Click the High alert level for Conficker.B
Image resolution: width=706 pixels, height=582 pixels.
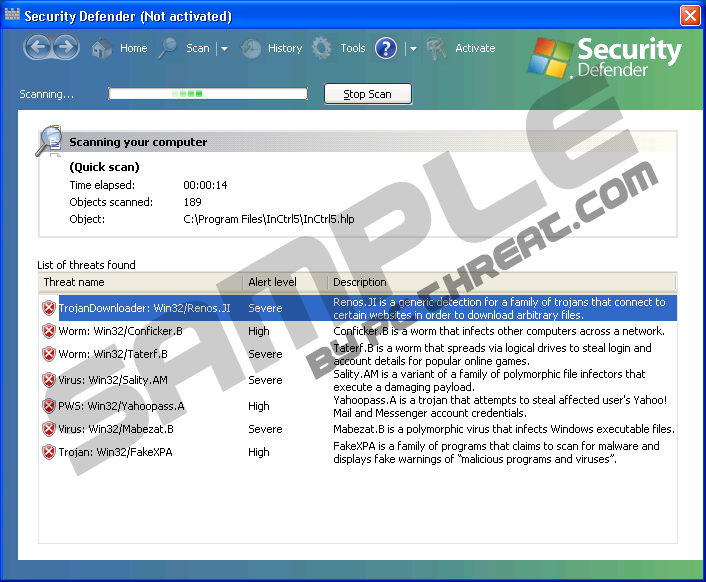(259, 331)
